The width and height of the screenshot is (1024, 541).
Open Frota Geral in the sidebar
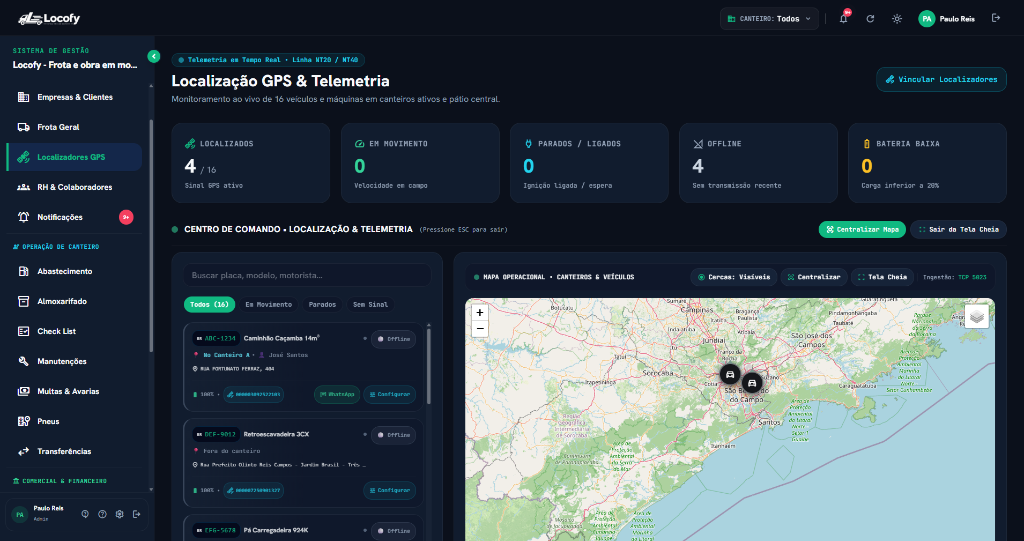74,127
